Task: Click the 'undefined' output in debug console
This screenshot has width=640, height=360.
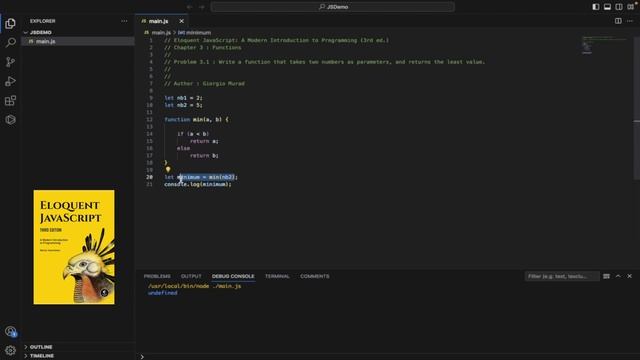Action: (x=162, y=293)
